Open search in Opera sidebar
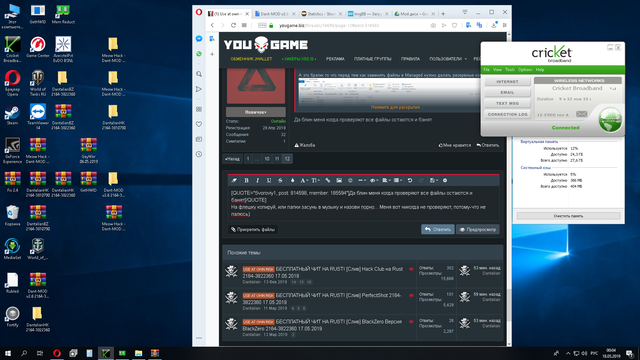640x360 pixels. pos(199,74)
